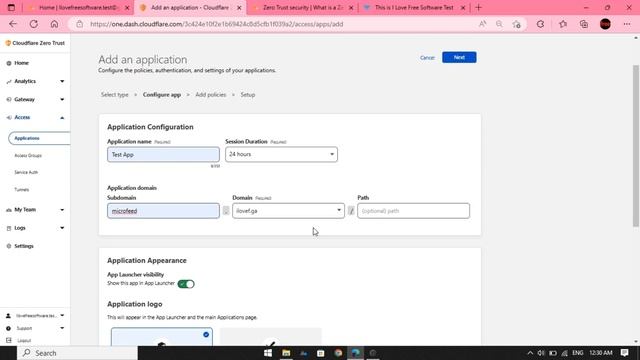The width and height of the screenshot is (640, 360).
Task: Click the network icon in tray
Action: [564, 353]
